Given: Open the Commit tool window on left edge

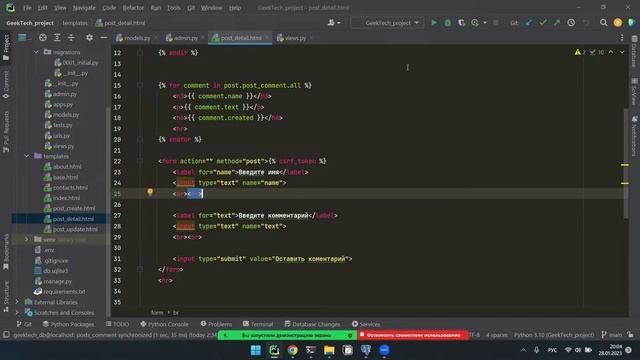Looking at the screenshot, I should [x=6, y=85].
